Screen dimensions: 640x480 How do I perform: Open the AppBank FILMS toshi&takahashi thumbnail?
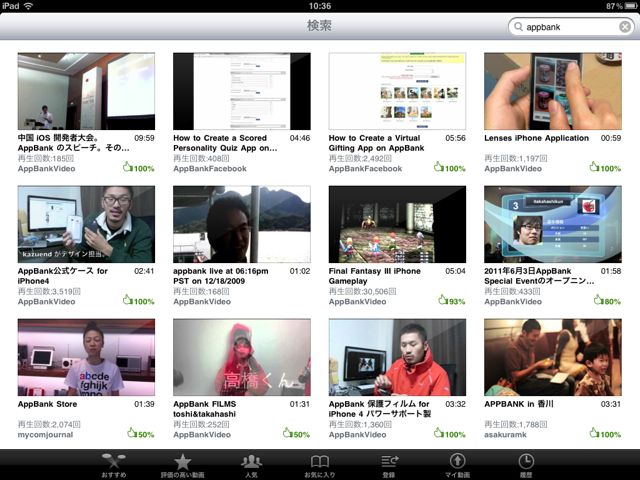pos(242,357)
